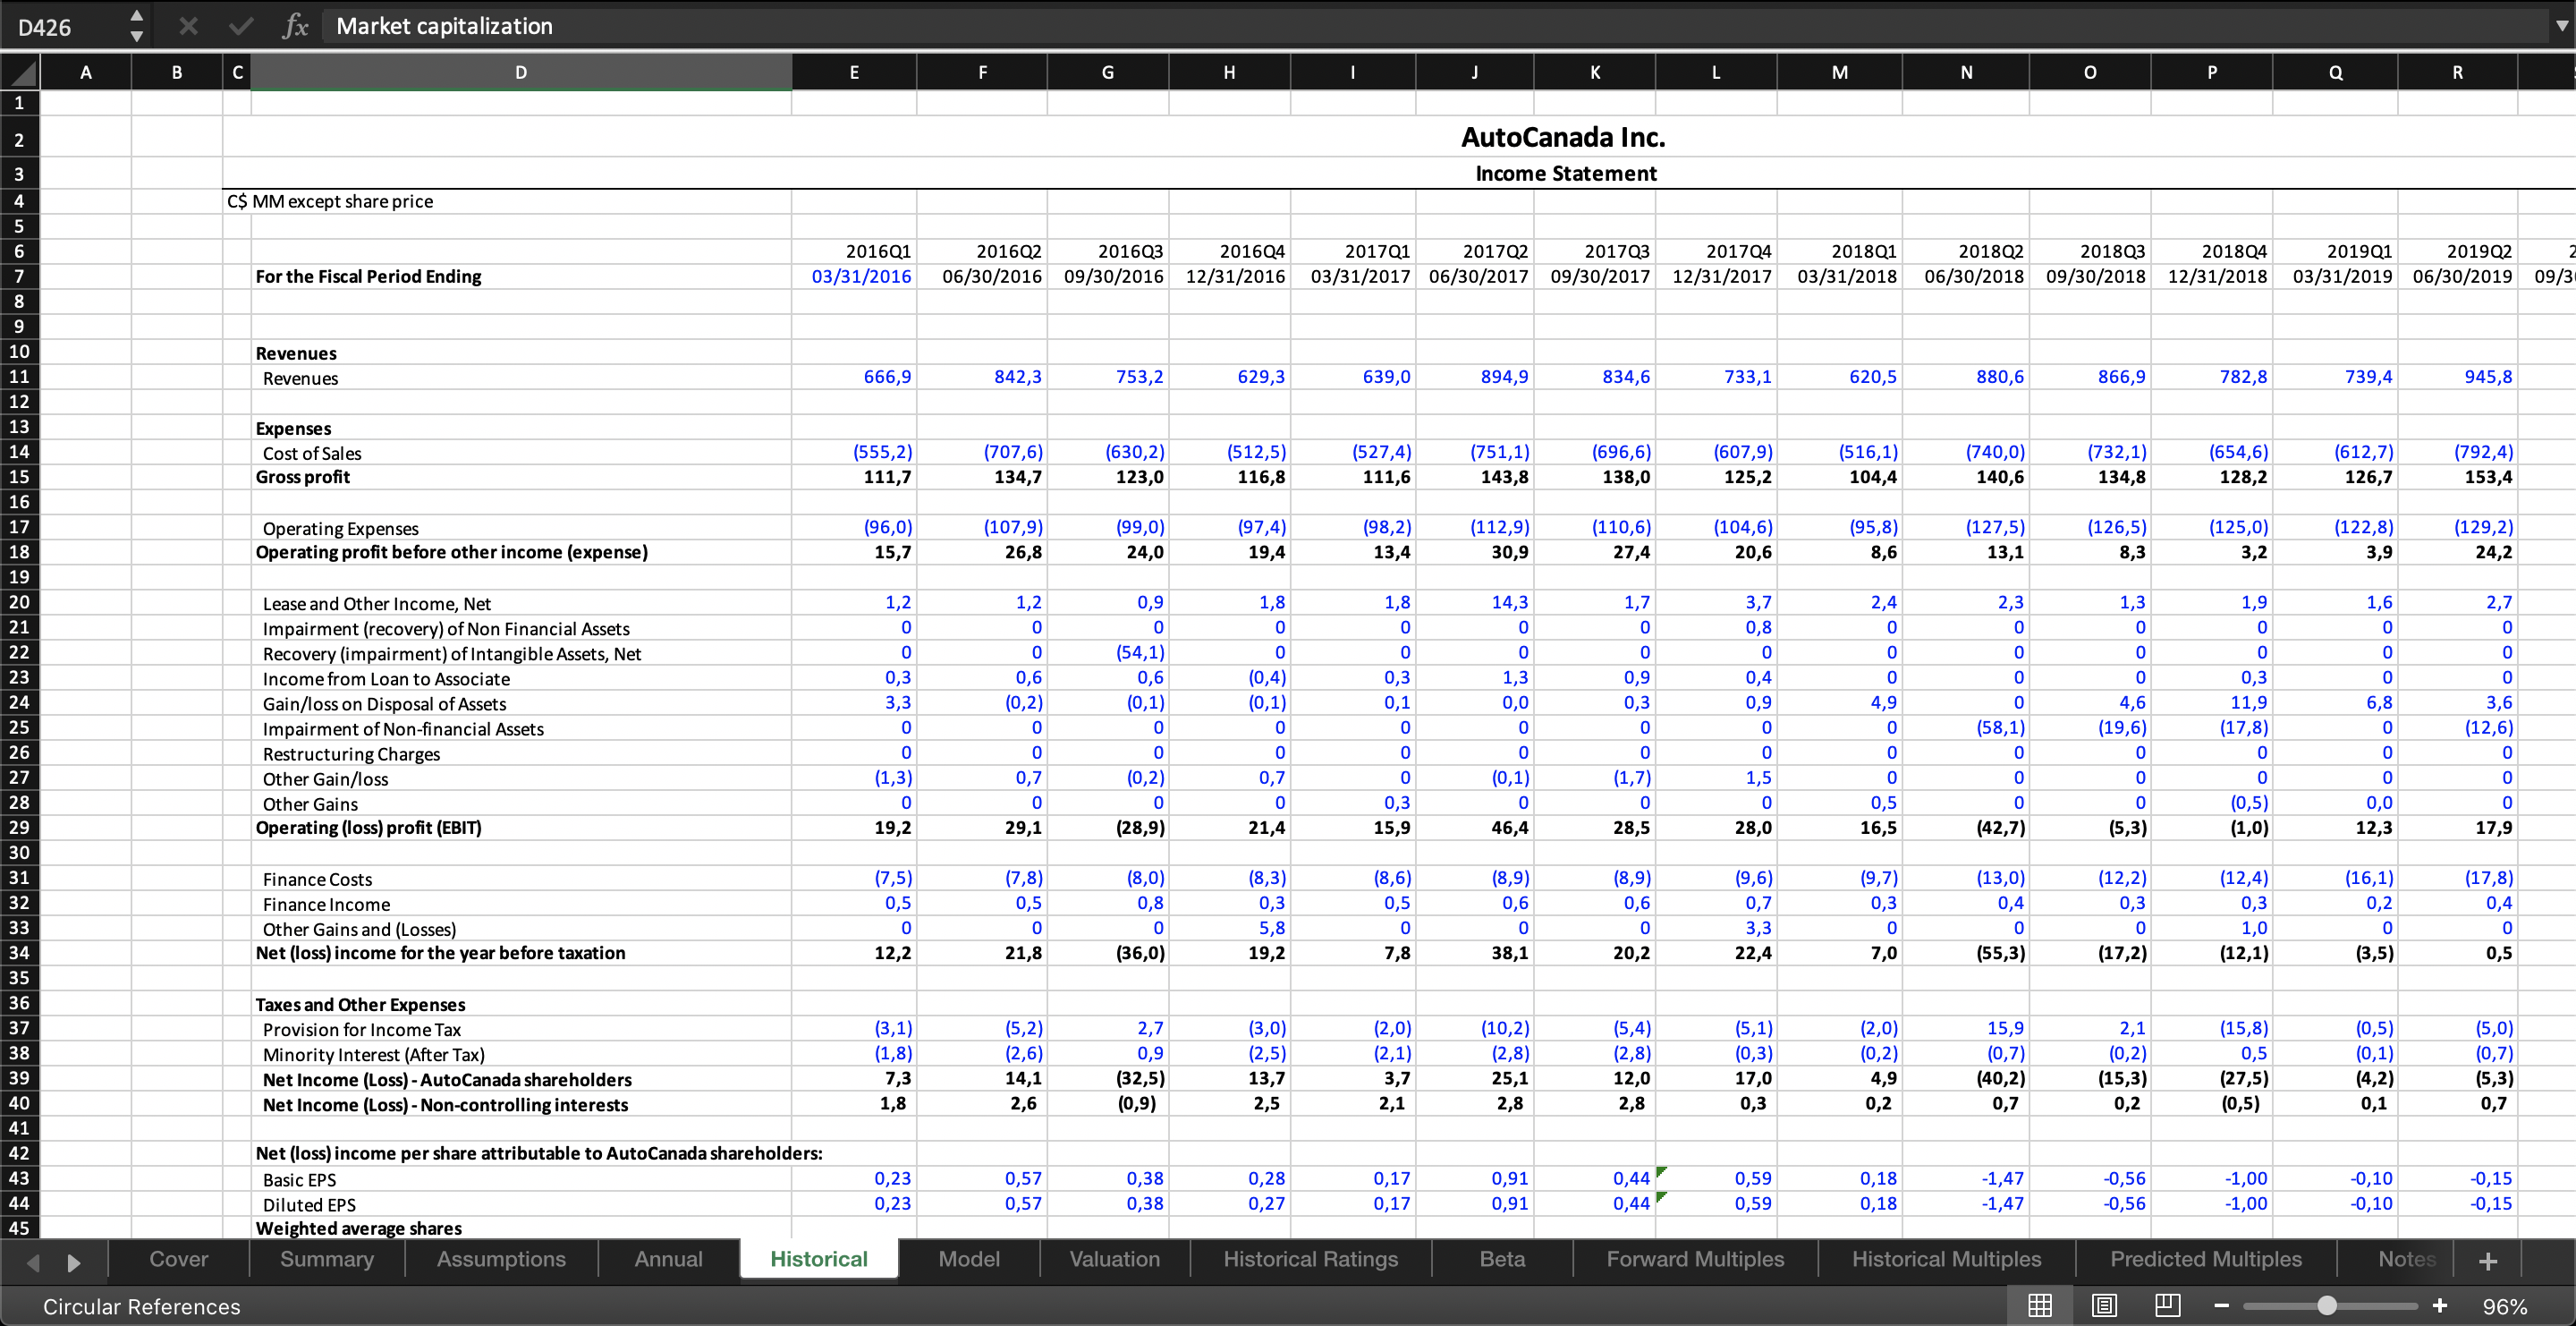2576x1326 pixels.
Task: Adjust the zoom slider handle
Action: pos(2327,1306)
